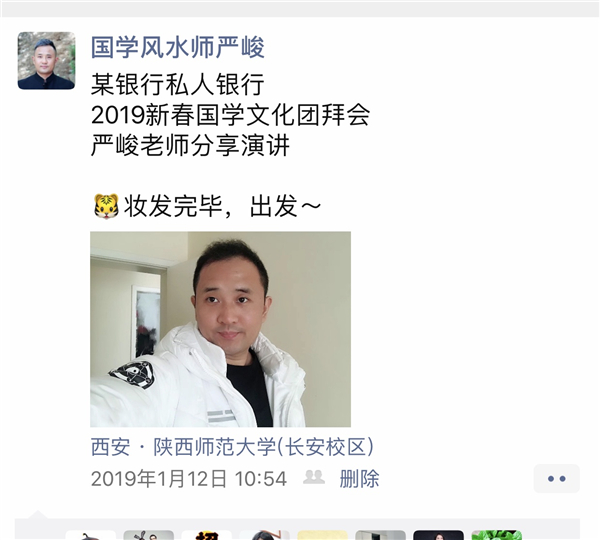Open third liker avatar with bold character
This screenshot has width=600, height=540.
(x=207, y=535)
